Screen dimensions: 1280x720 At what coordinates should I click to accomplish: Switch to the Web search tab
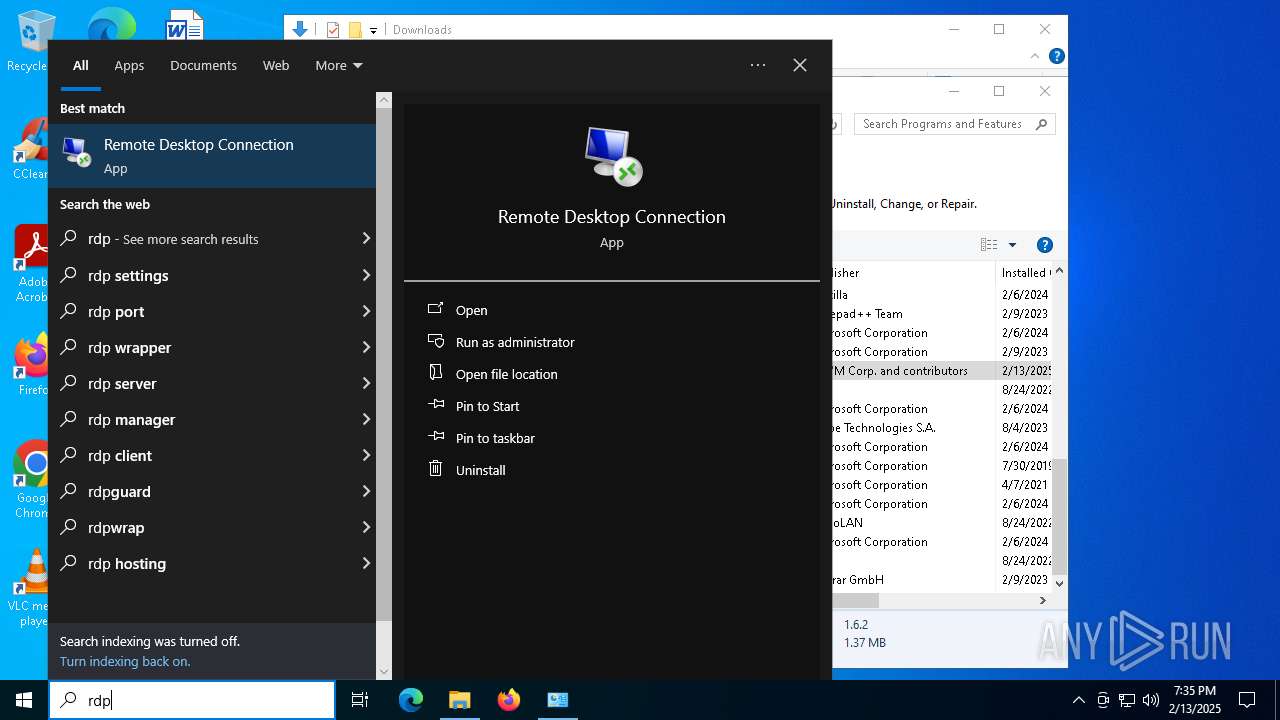click(276, 65)
